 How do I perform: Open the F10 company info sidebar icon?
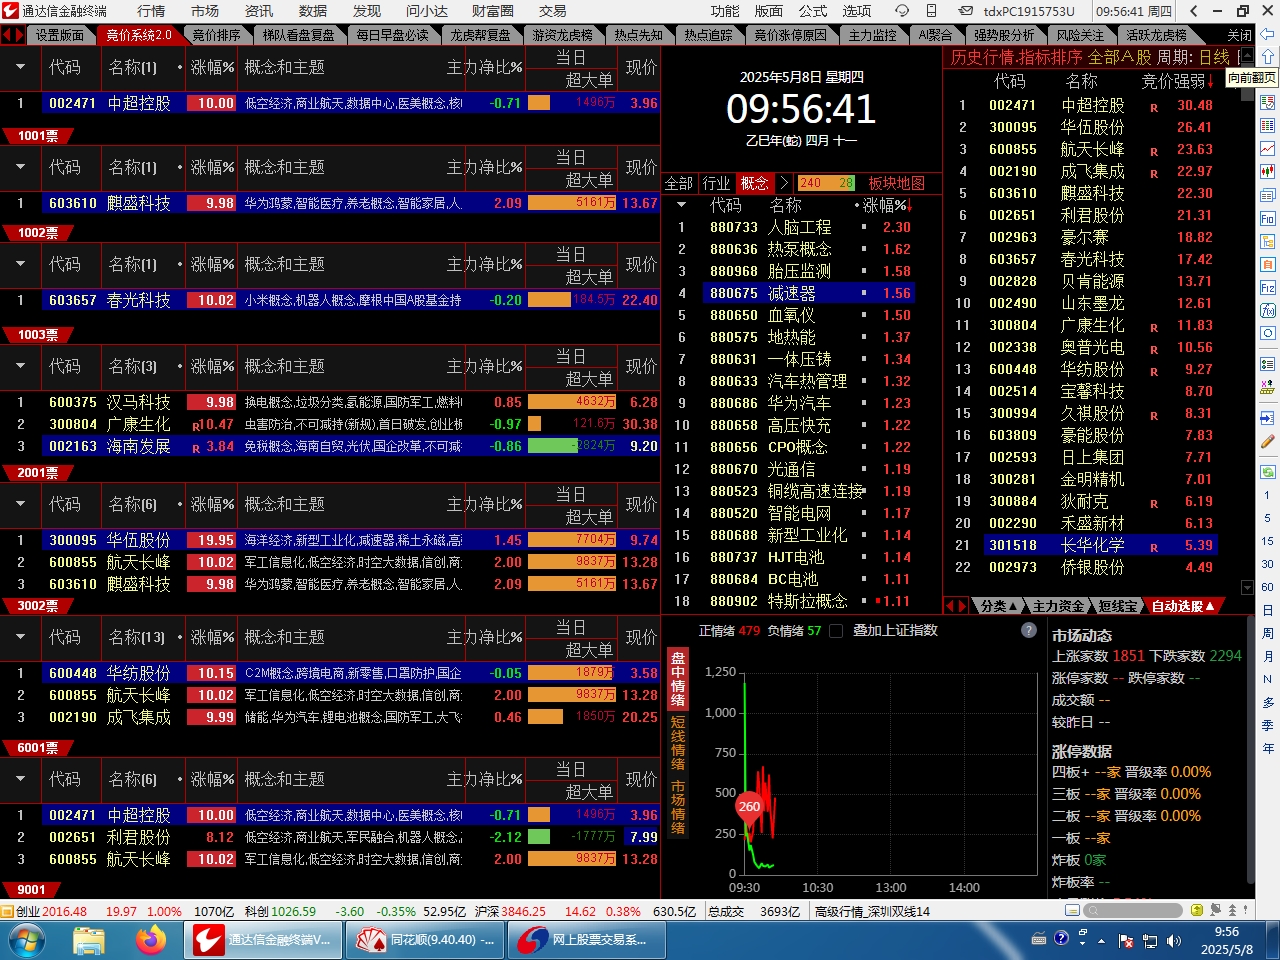pos(1268,218)
